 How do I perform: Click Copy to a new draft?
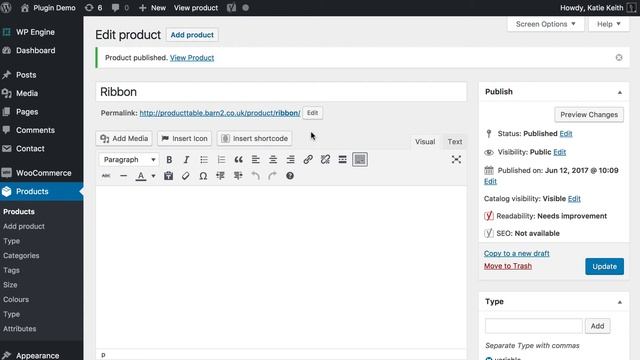[517, 253]
